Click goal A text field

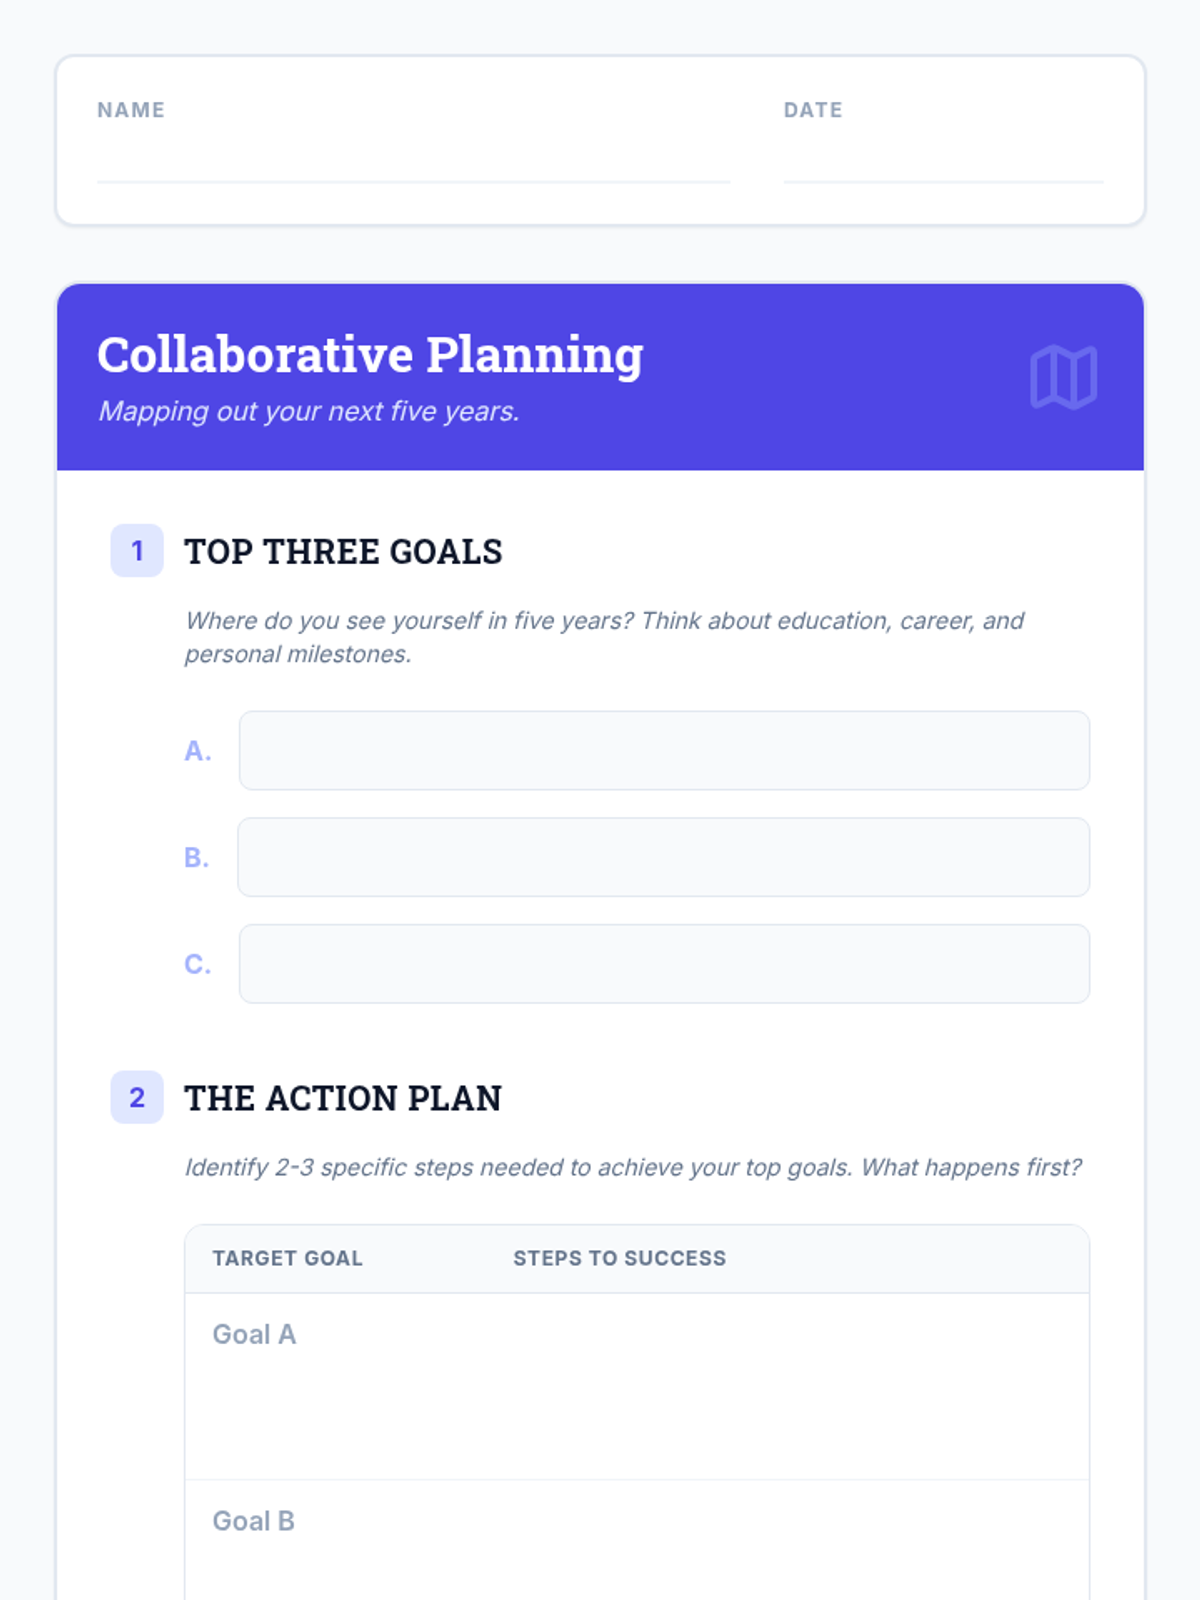pyautogui.click(x=664, y=751)
